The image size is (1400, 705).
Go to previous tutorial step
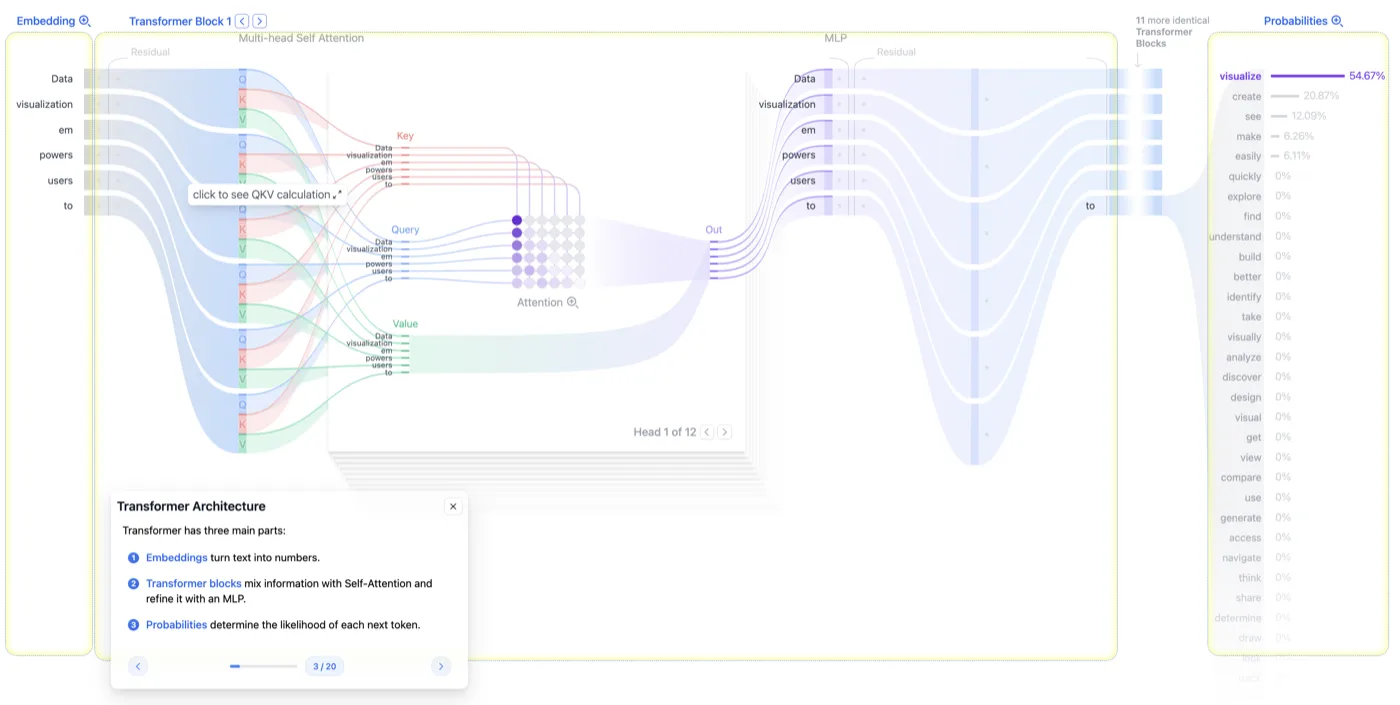pyautogui.click(x=138, y=666)
